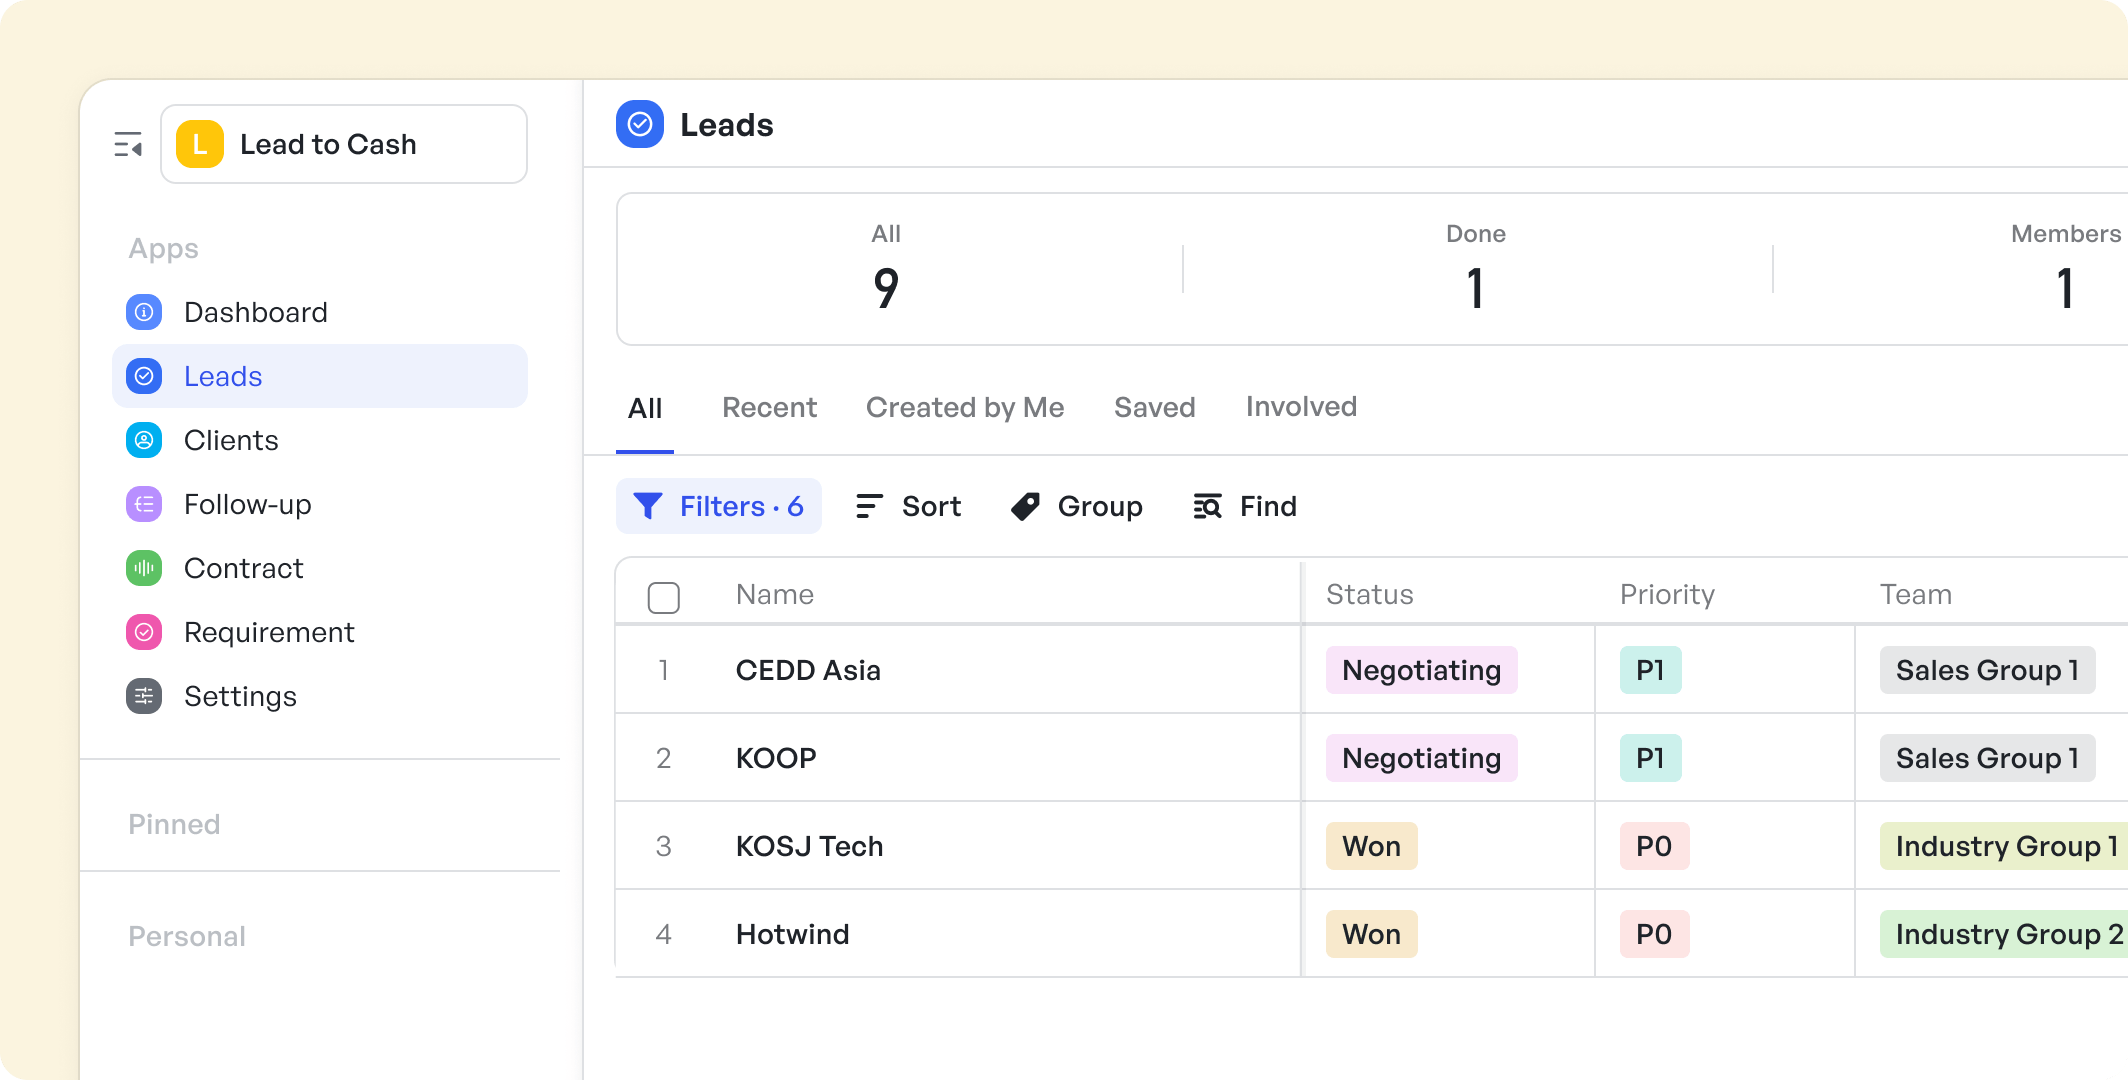Go to the Clients app
Image resolution: width=2128 pixels, height=1080 pixels.
320,440
